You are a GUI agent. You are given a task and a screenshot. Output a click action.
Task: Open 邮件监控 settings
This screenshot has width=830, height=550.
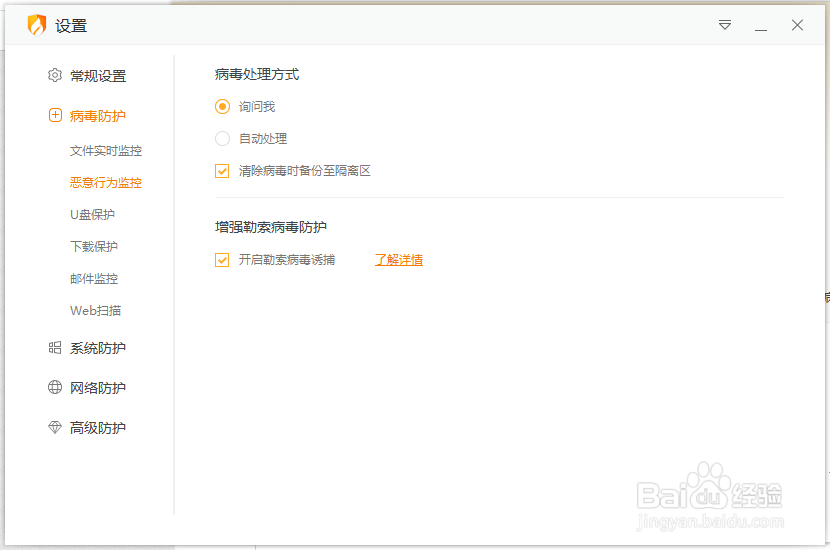coord(94,278)
